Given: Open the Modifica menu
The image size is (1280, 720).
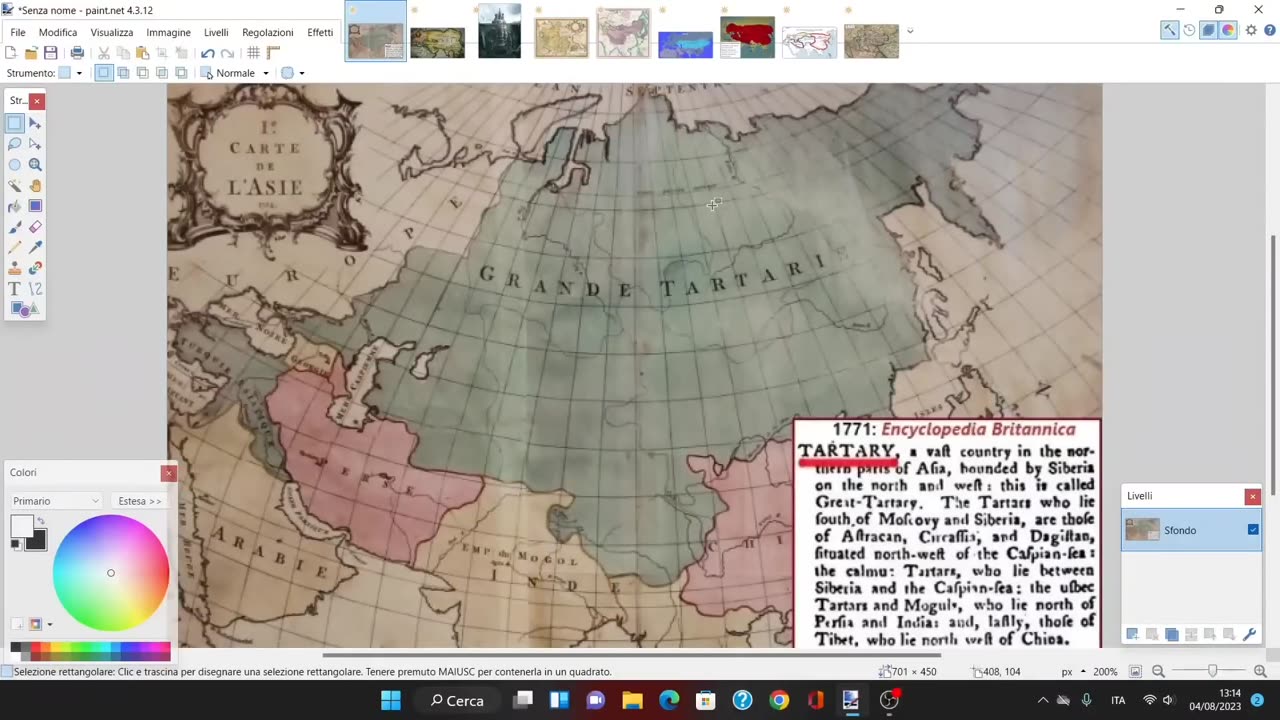Looking at the screenshot, I should tap(58, 32).
